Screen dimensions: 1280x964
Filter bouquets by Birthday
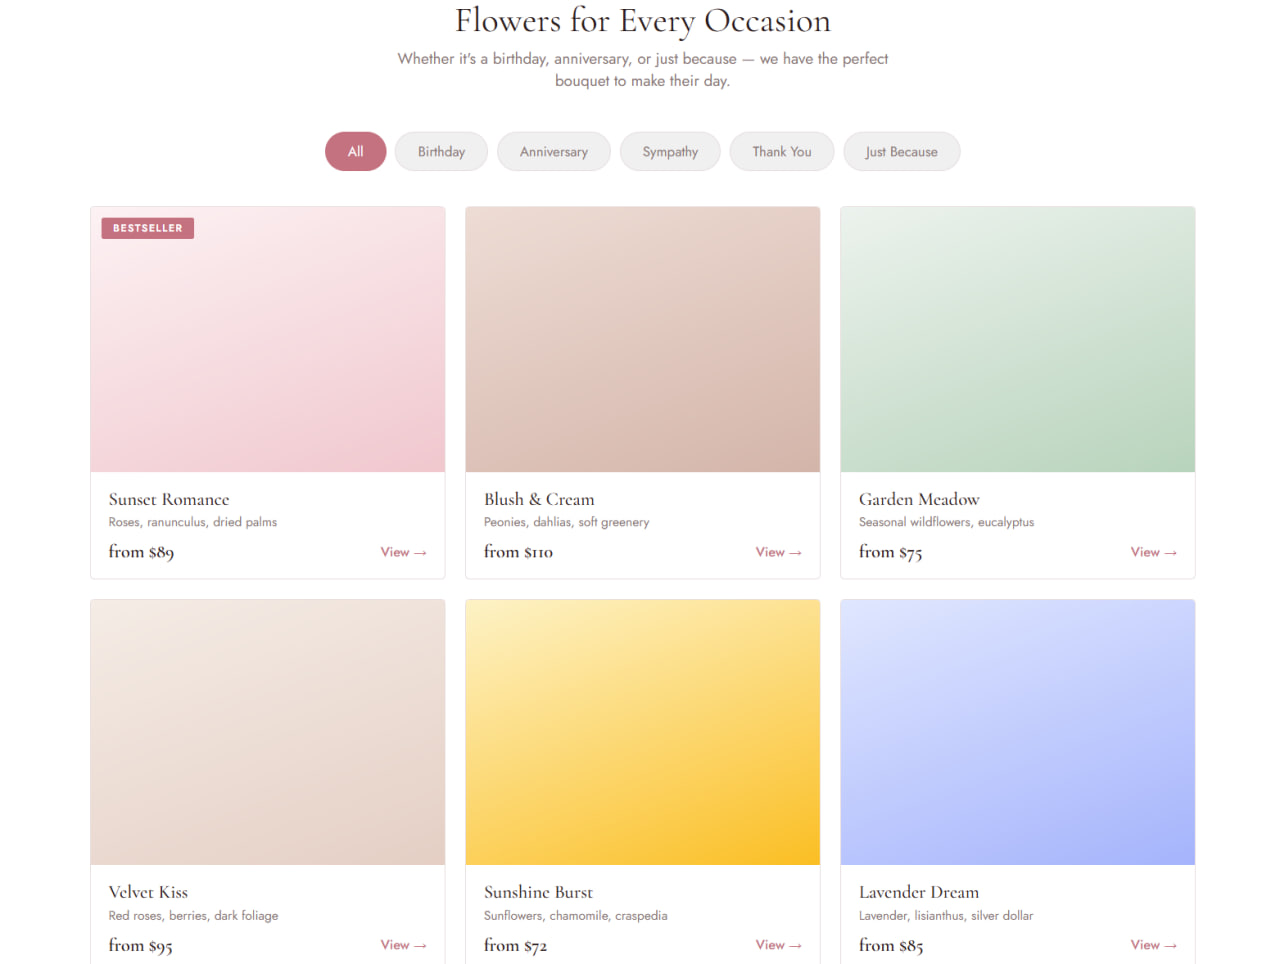click(x=441, y=152)
